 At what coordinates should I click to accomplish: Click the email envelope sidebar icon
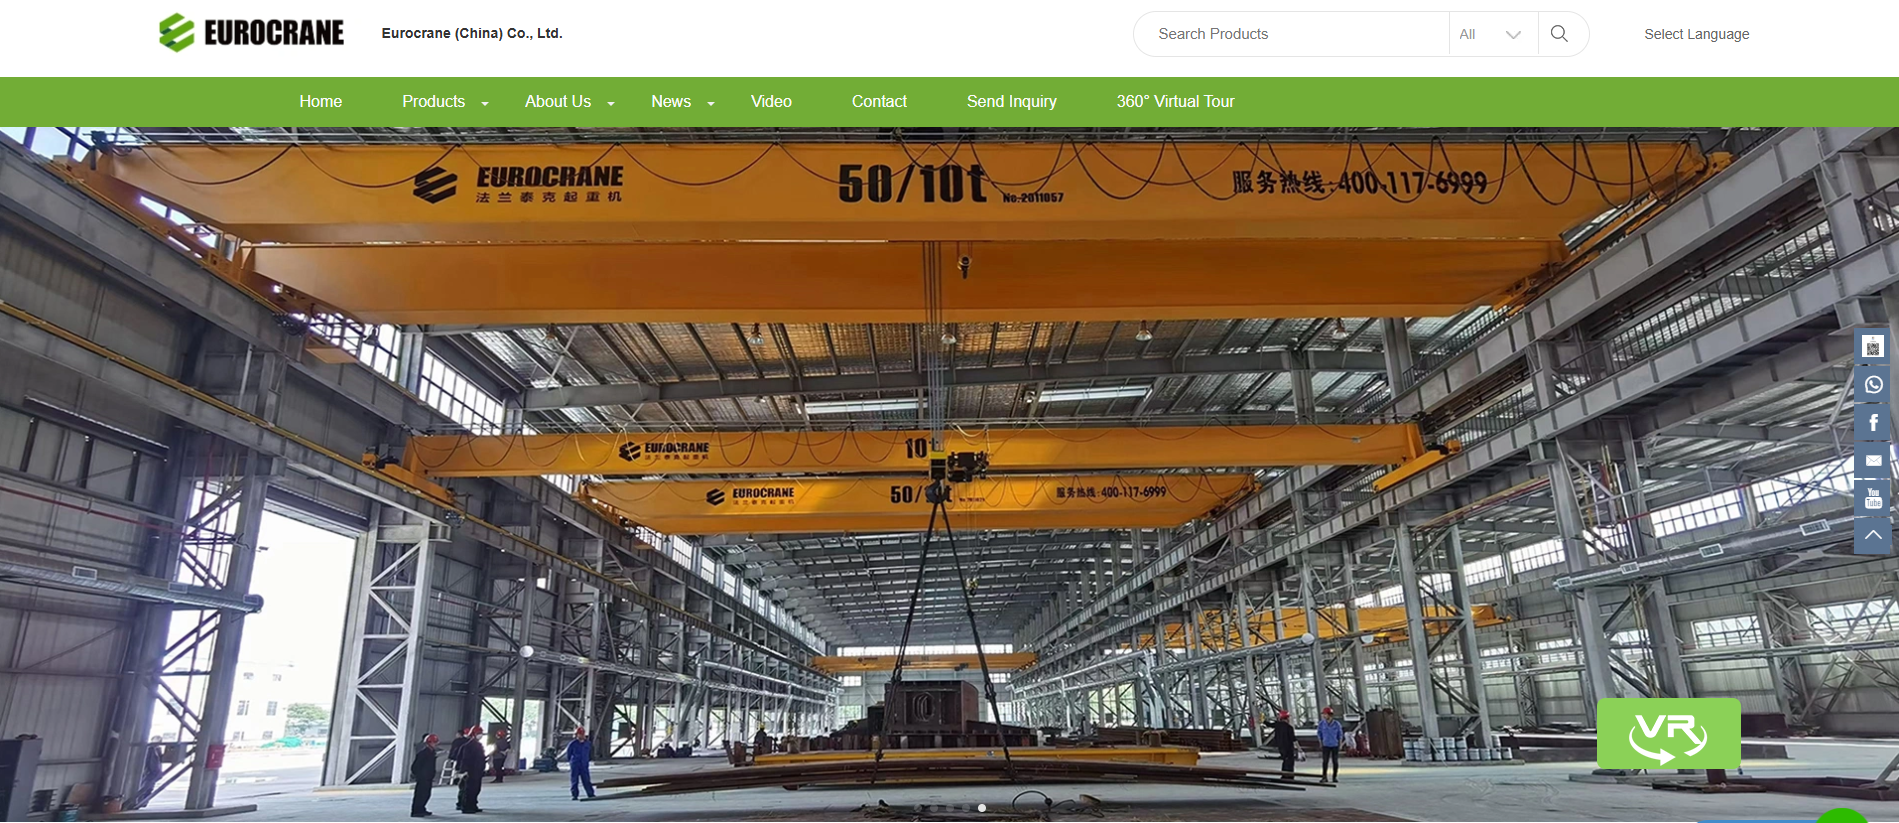pos(1873,461)
